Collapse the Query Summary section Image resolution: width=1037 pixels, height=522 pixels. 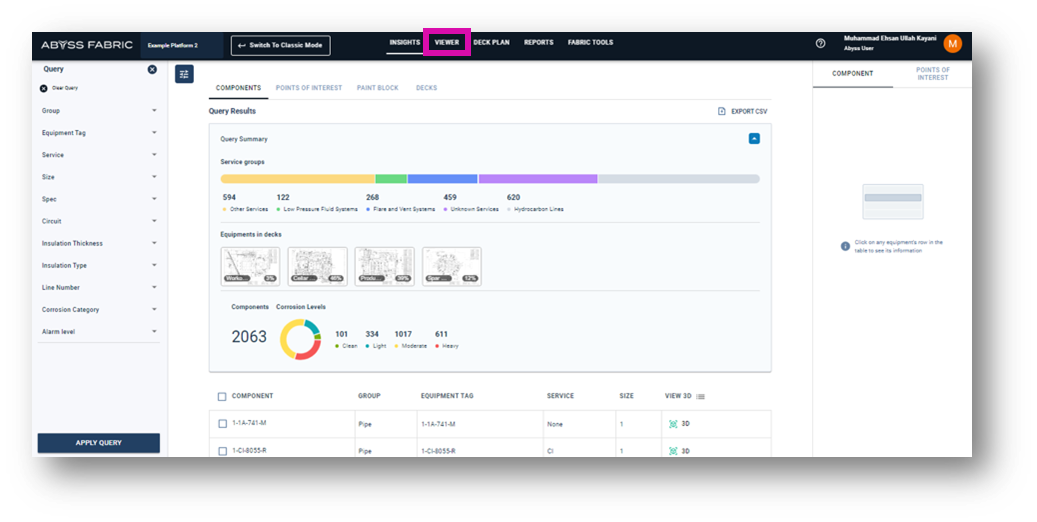754,139
